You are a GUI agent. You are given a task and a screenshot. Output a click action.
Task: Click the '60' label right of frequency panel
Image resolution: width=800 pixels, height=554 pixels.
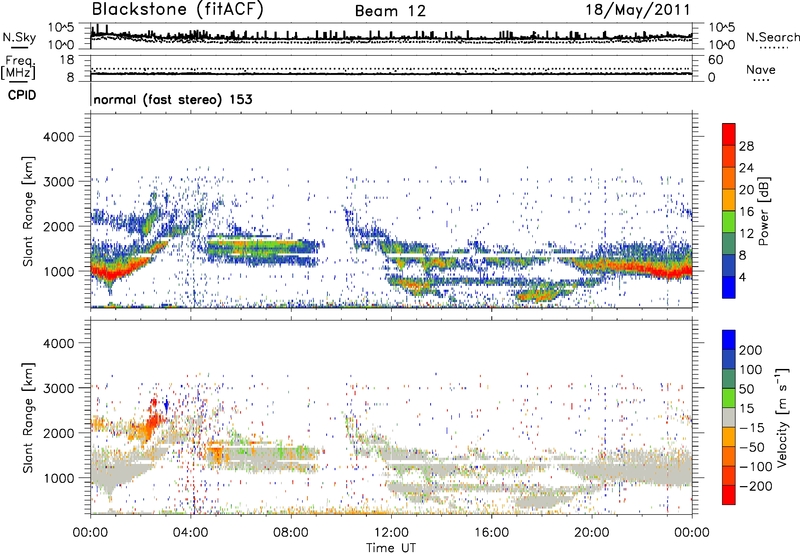pos(715,60)
